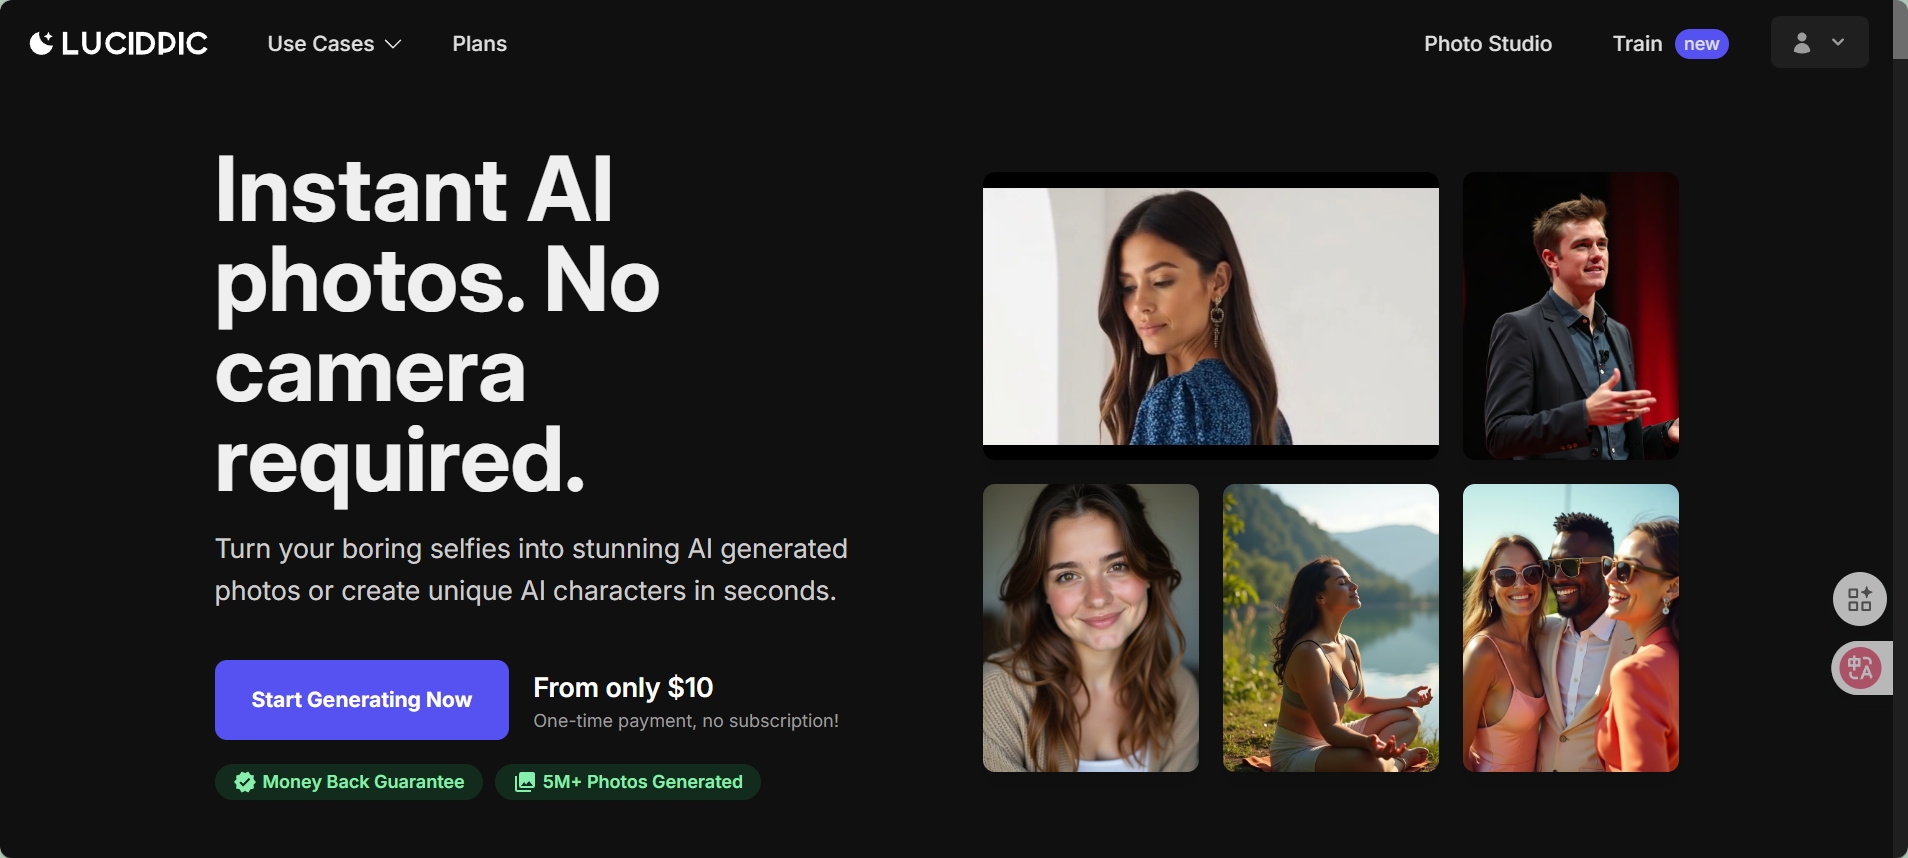Image resolution: width=1908 pixels, height=858 pixels.
Task: Select the smiling freckled woman portrait
Action: point(1091,628)
